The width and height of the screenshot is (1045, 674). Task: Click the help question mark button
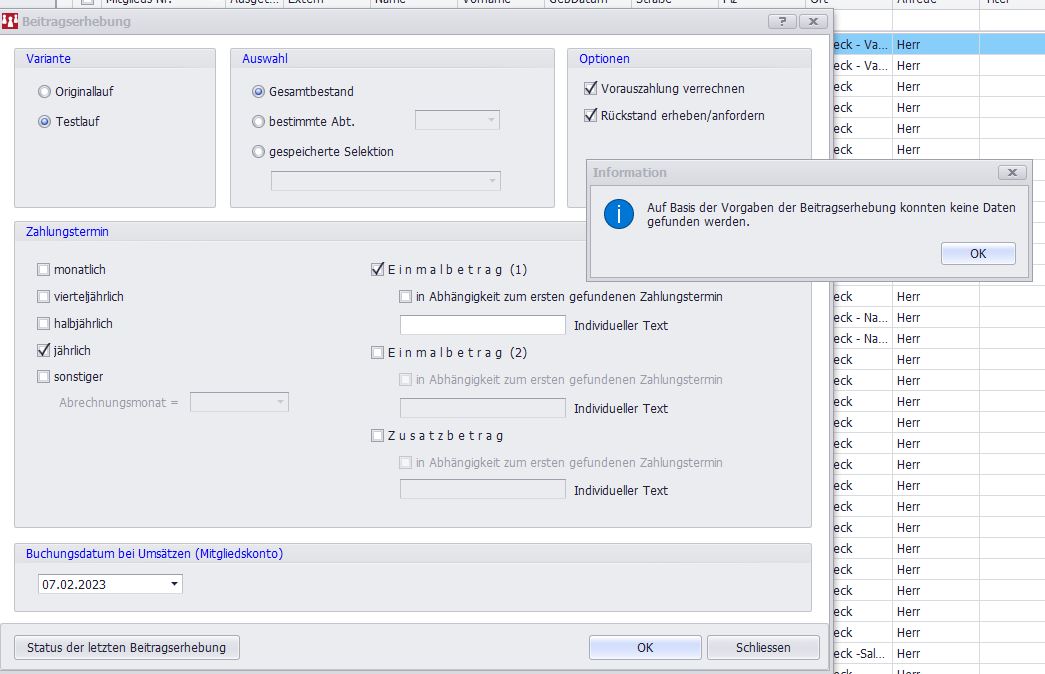[x=782, y=21]
